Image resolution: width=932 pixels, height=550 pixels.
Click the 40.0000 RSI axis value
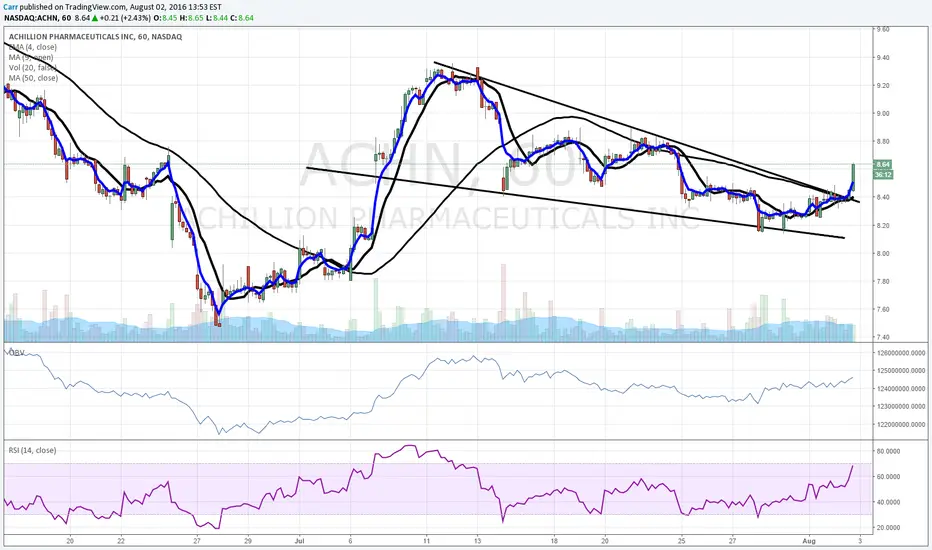pos(888,502)
